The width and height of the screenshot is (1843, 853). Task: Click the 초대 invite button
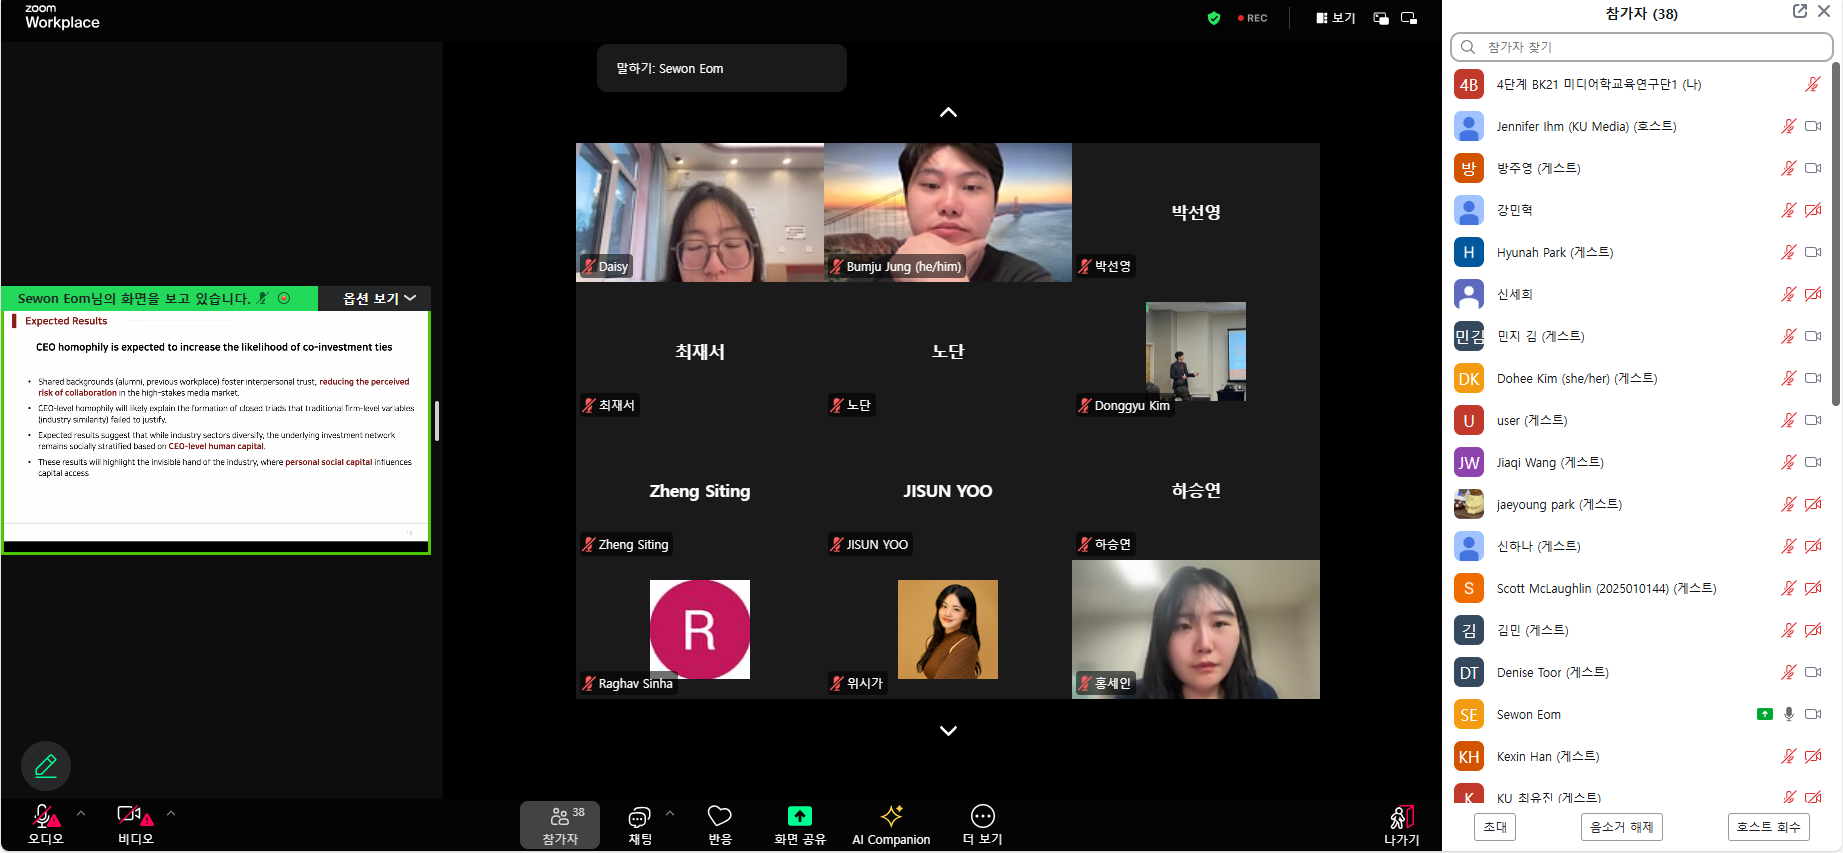click(x=1495, y=827)
